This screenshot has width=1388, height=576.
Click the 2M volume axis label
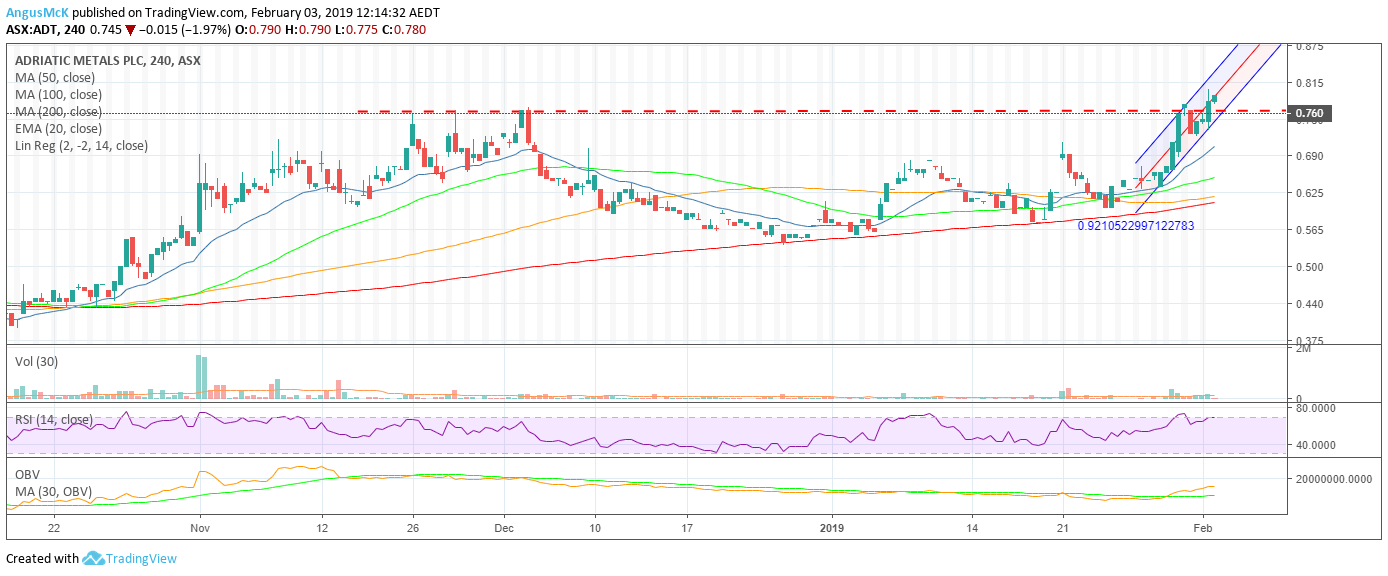(1303, 348)
